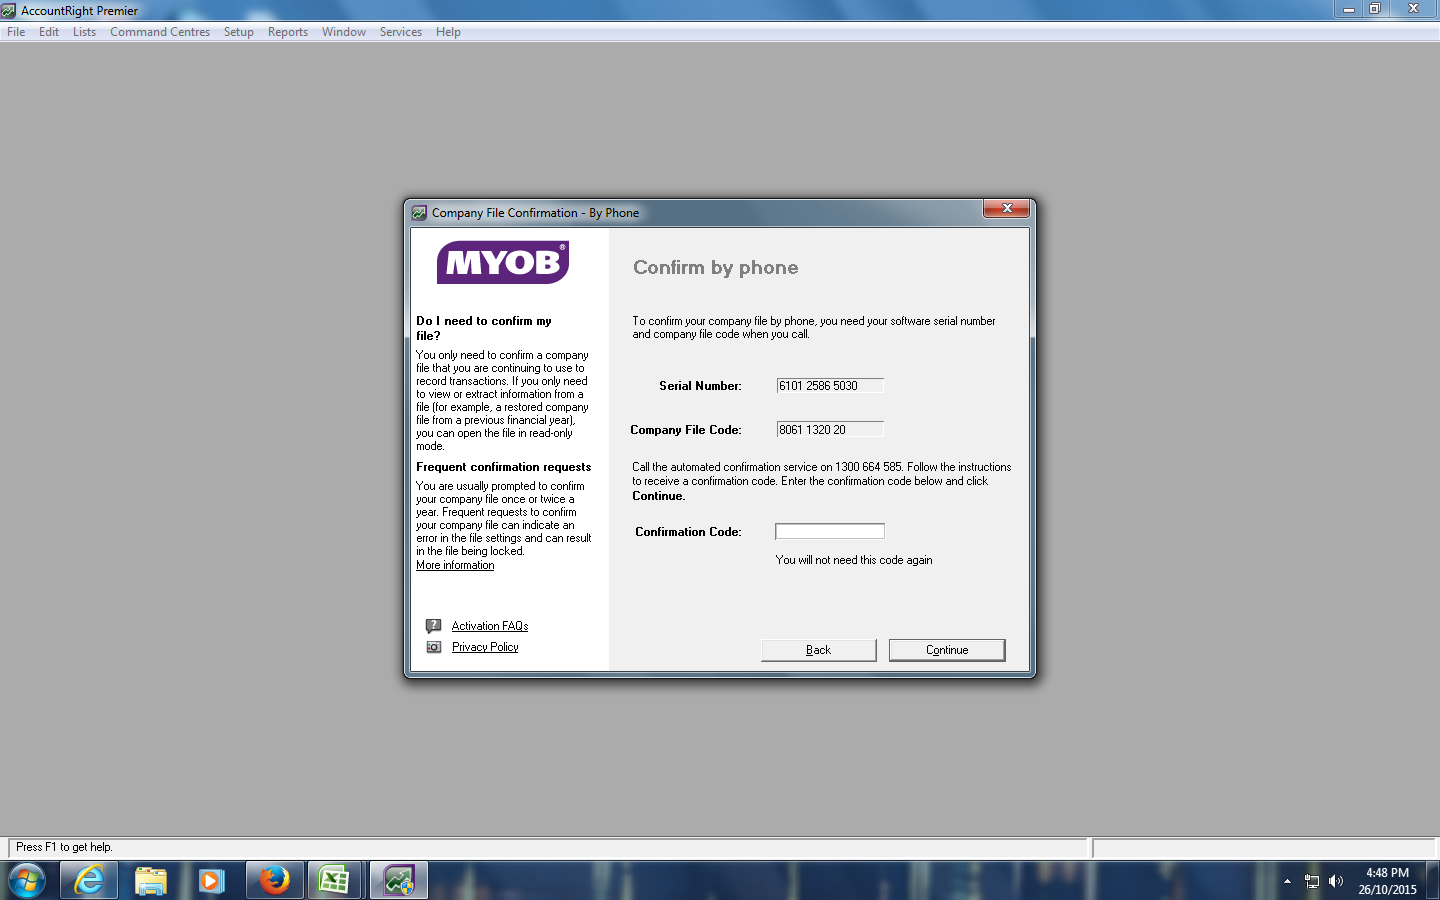Open the Activation FAQs link
Viewport: 1440px width, 900px height.
click(x=489, y=626)
